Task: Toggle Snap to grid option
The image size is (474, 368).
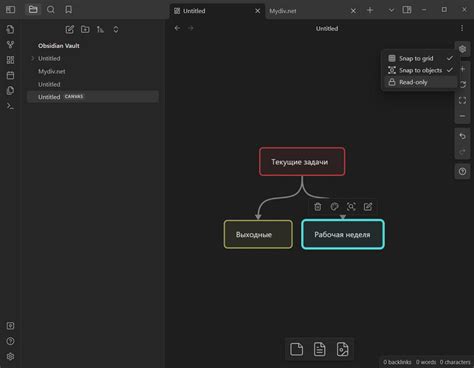Action: 420,58
